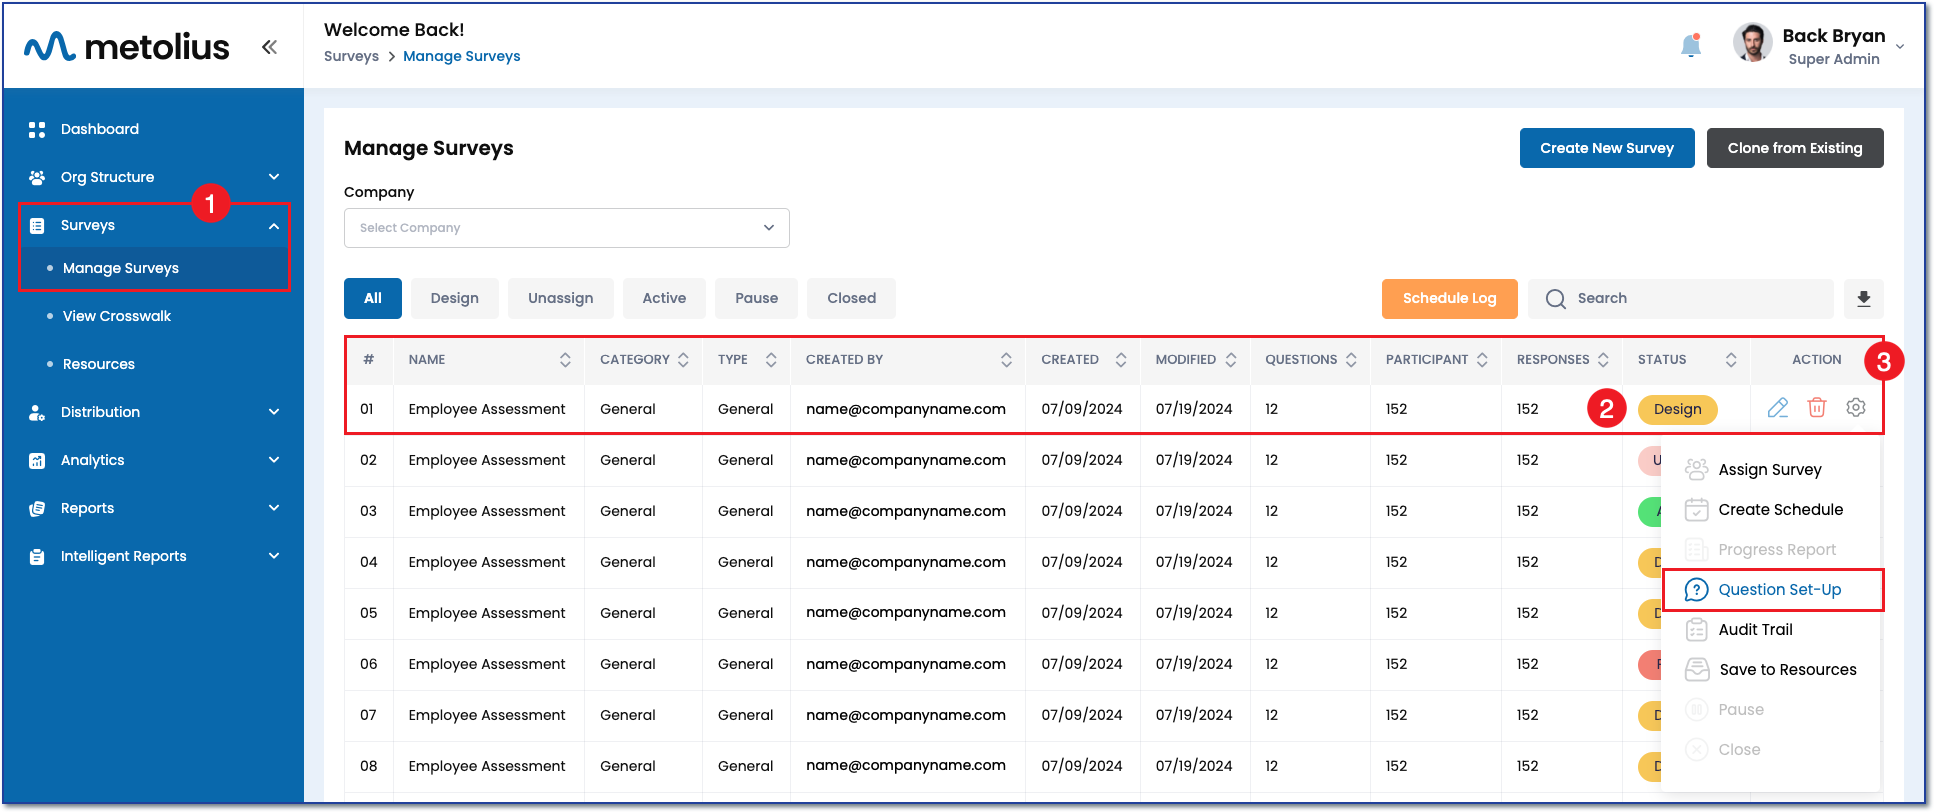Click the Dashboard grid icon in sidebar

pyautogui.click(x=37, y=130)
